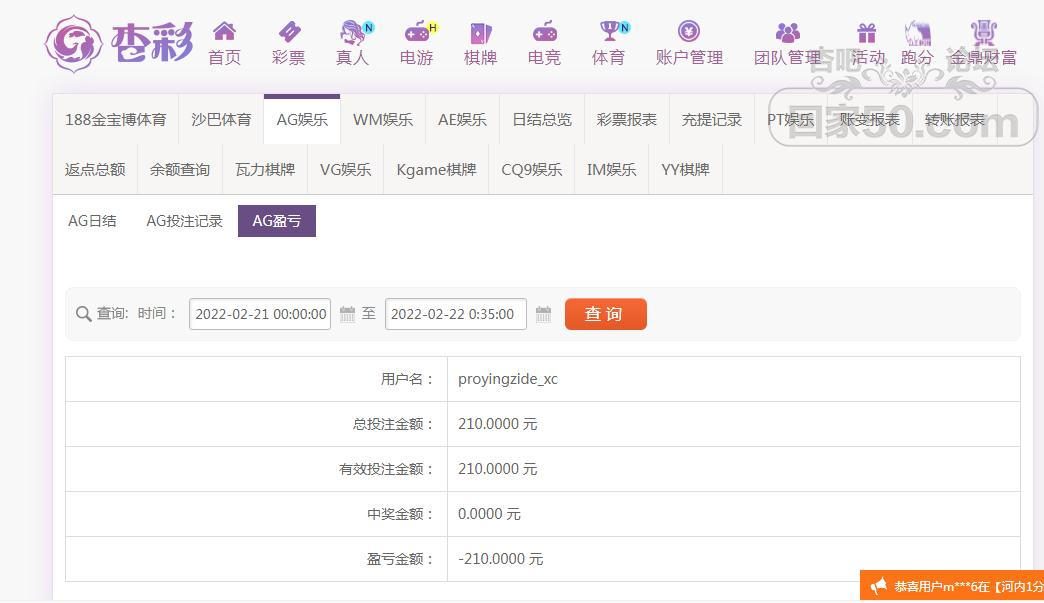The width and height of the screenshot is (1044, 603).
Task: Open CQ9娱乐 tab
Action: (531, 170)
